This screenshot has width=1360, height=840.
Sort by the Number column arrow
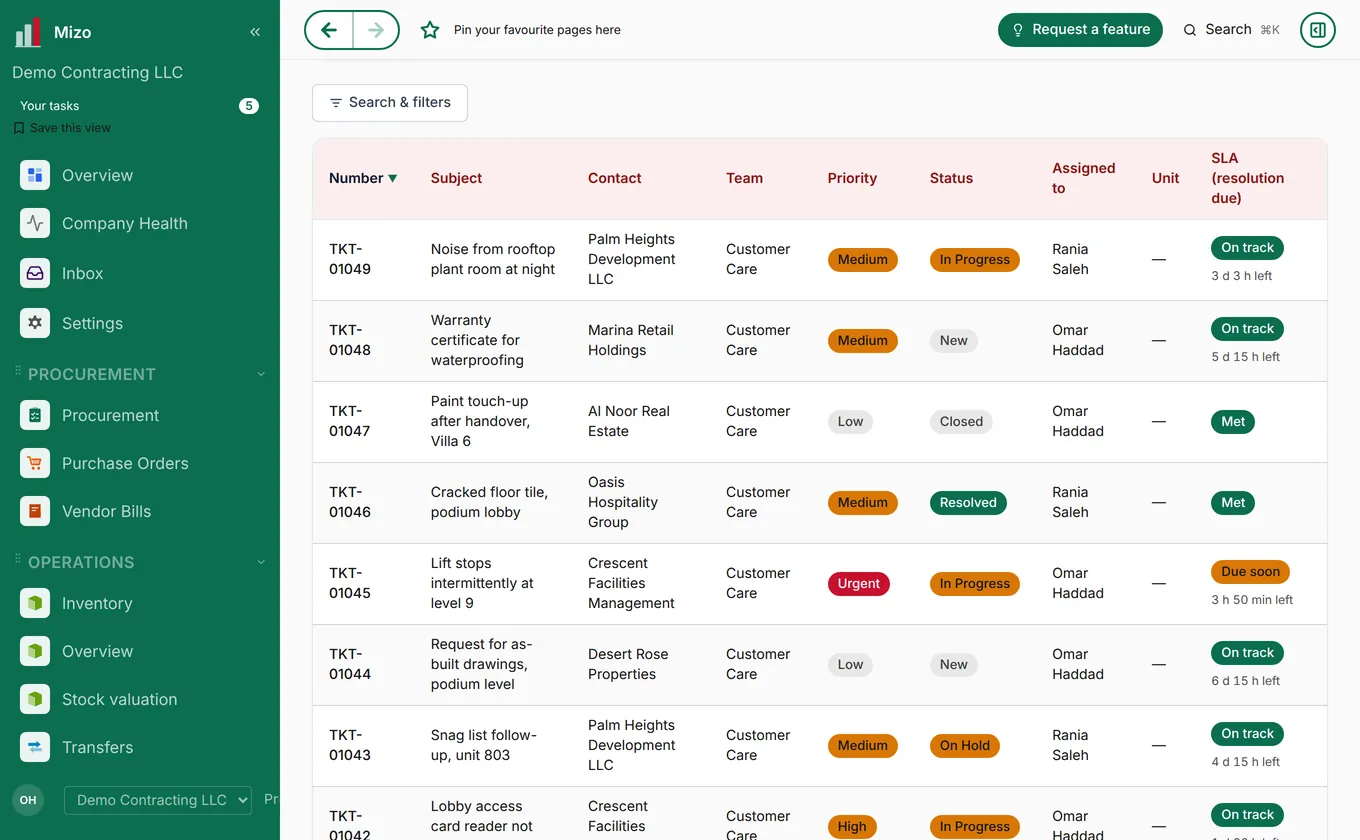393,178
